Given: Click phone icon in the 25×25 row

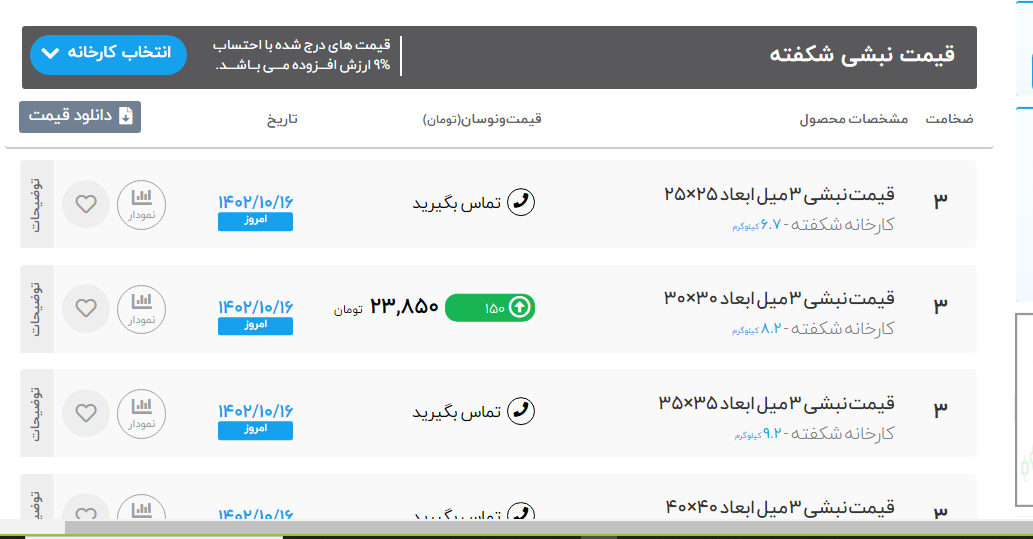Looking at the screenshot, I should pos(522,203).
